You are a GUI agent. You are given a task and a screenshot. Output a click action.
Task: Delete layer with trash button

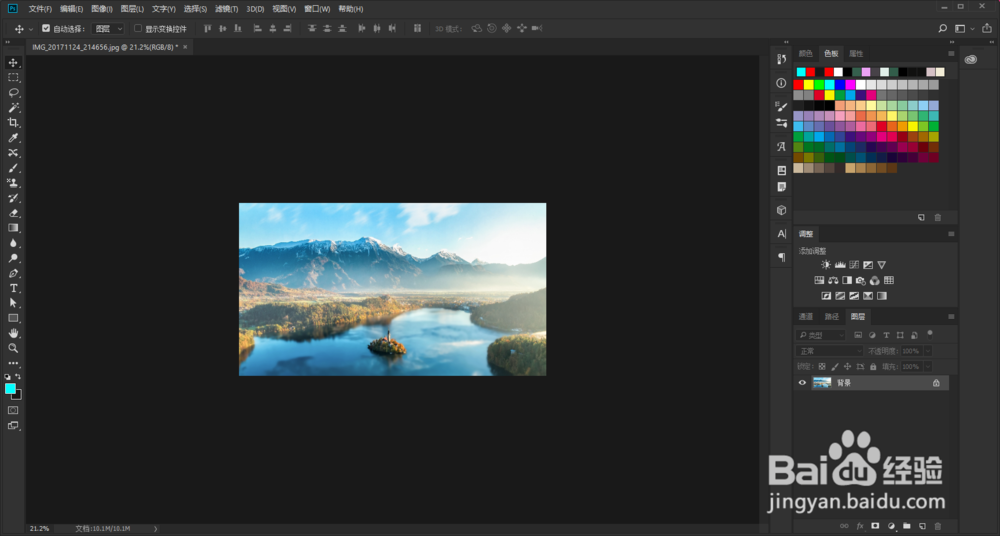coord(938,526)
